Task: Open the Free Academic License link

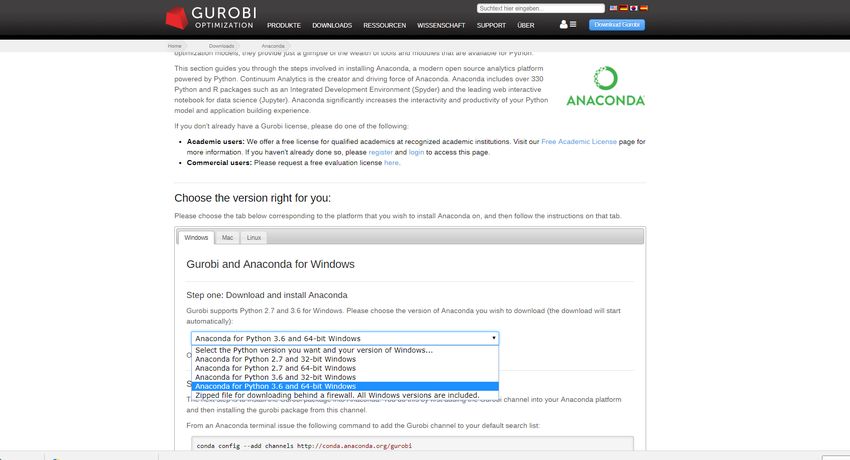Action: point(579,142)
